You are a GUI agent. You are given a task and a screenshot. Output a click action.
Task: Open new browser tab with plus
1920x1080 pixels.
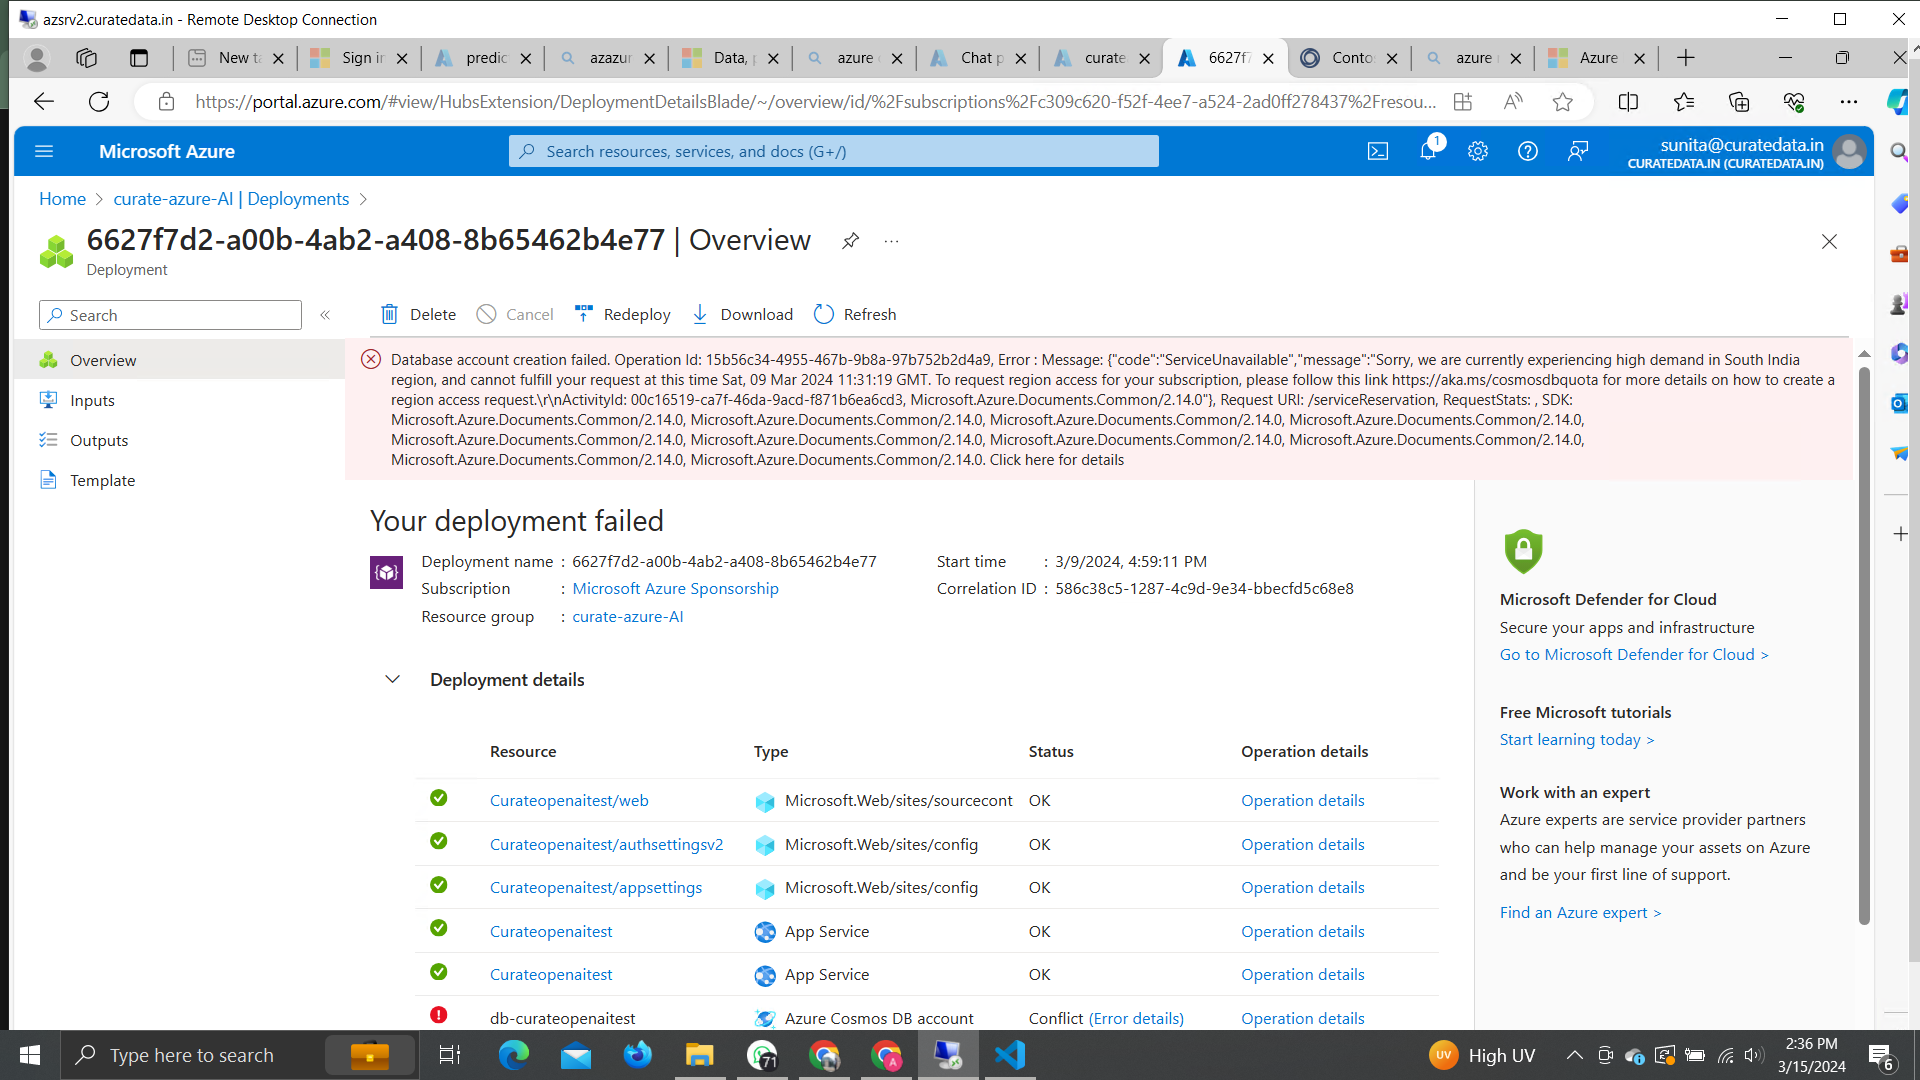pyautogui.click(x=1686, y=58)
